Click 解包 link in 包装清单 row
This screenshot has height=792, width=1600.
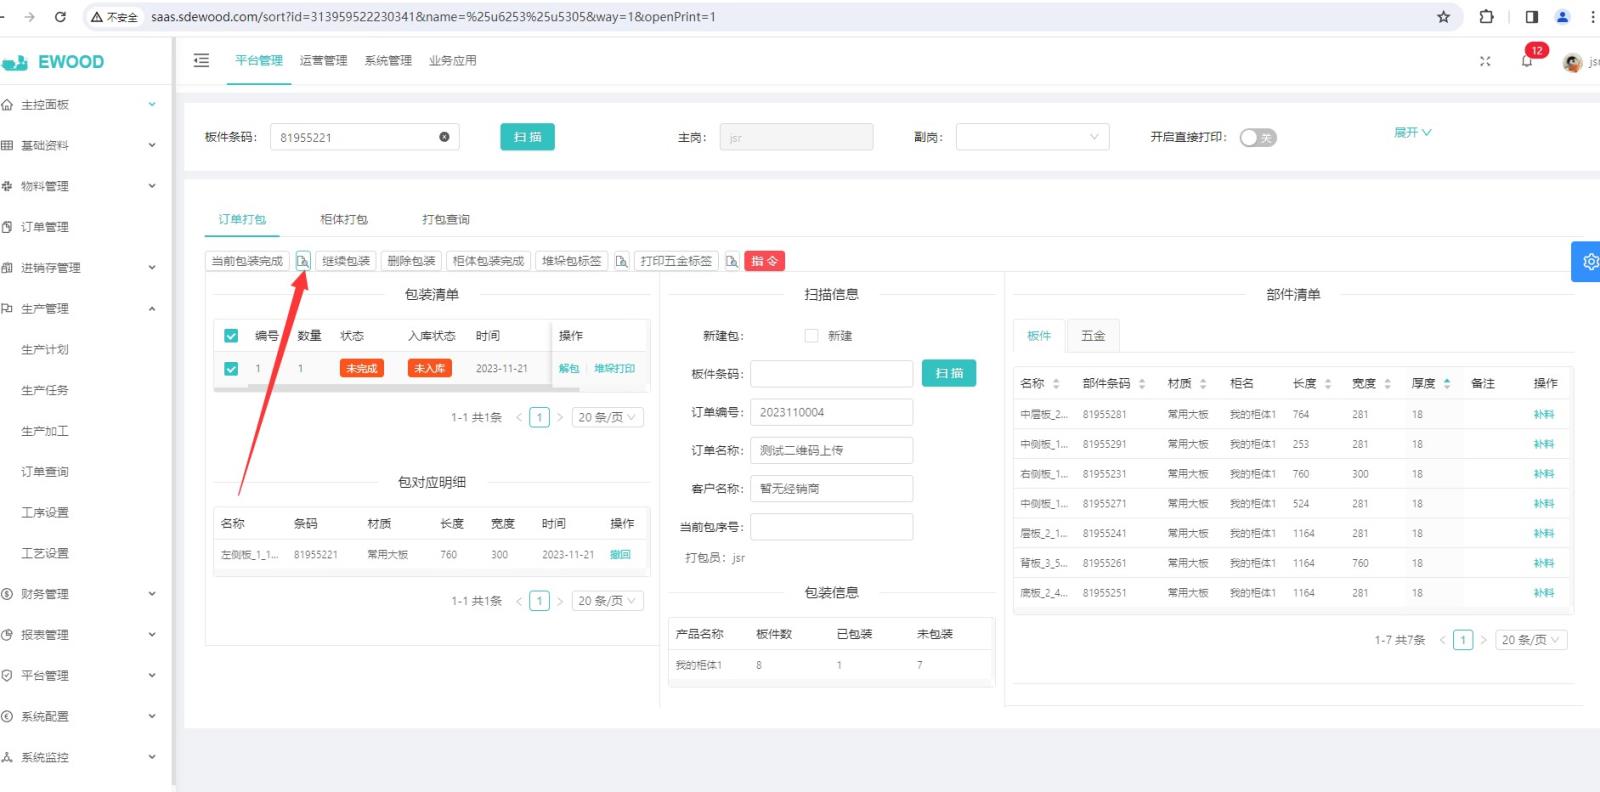[x=569, y=369]
